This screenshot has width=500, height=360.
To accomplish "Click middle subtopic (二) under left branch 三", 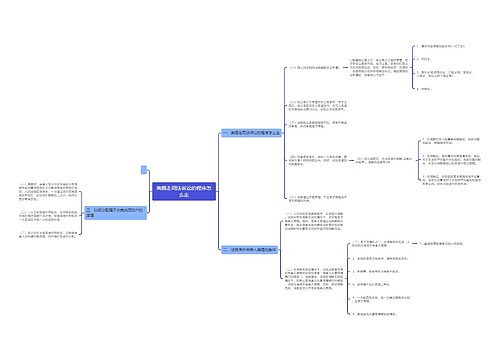I will pyautogui.click(x=48, y=216).
